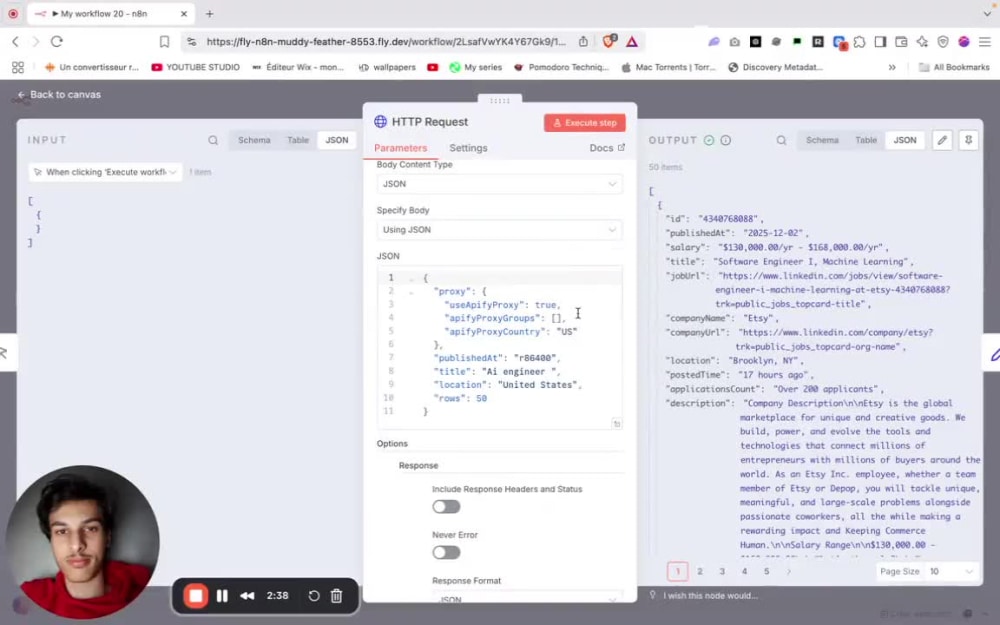Open the wallpapers bookmark
1000x625 pixels.
387,67
